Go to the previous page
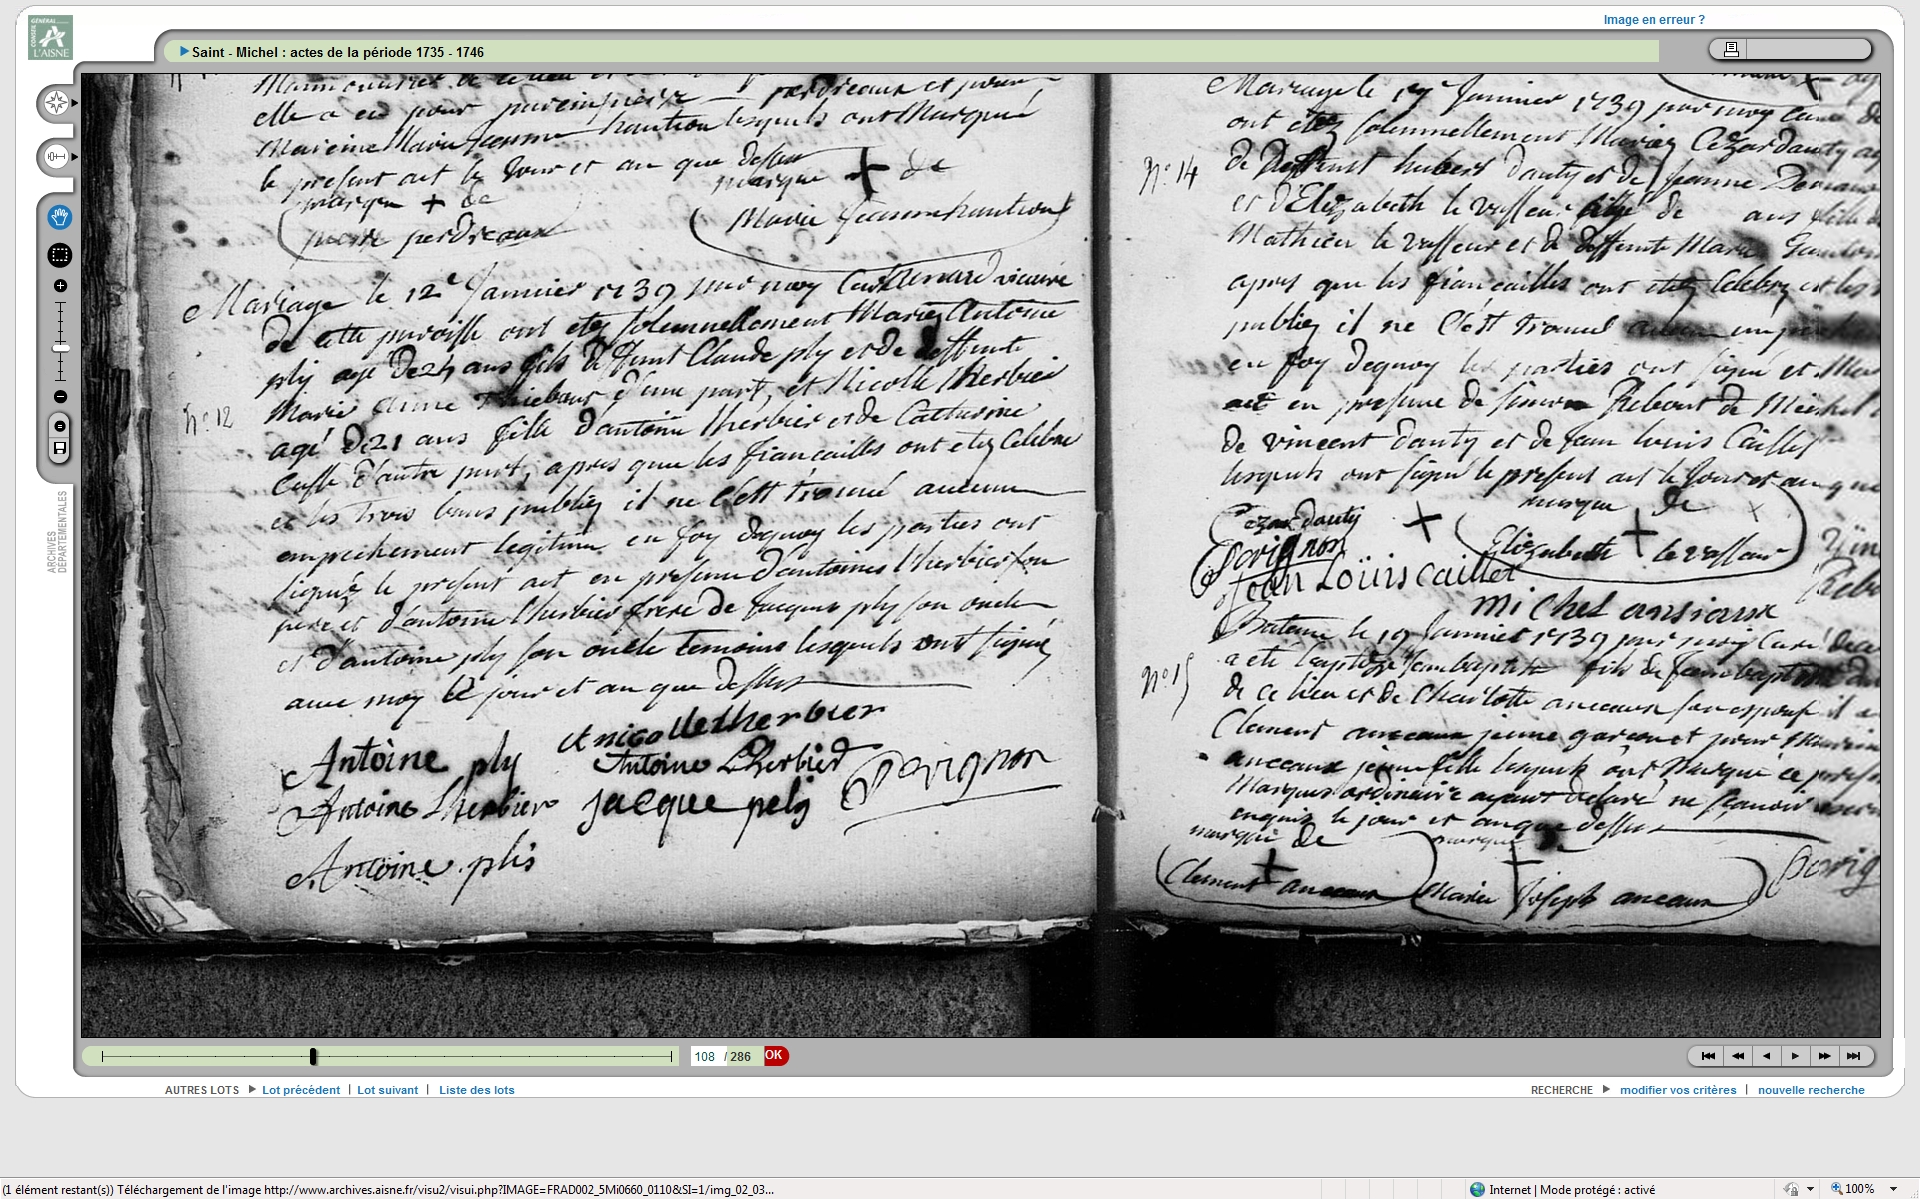This screenshot has height=1200, width=1920. (1767, 1056)
